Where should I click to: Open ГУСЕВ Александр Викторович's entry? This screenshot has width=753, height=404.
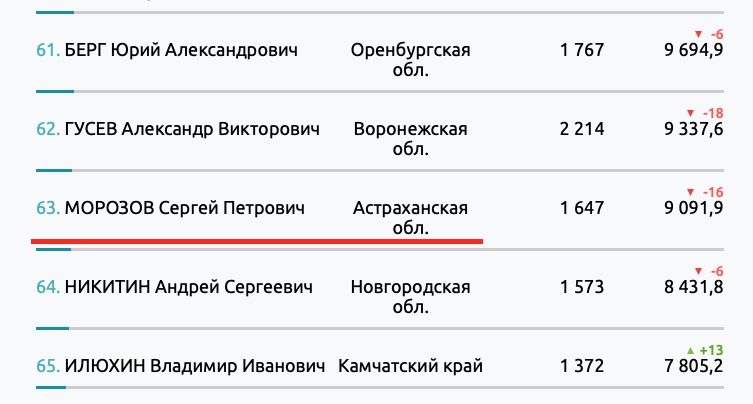[192, 129]
